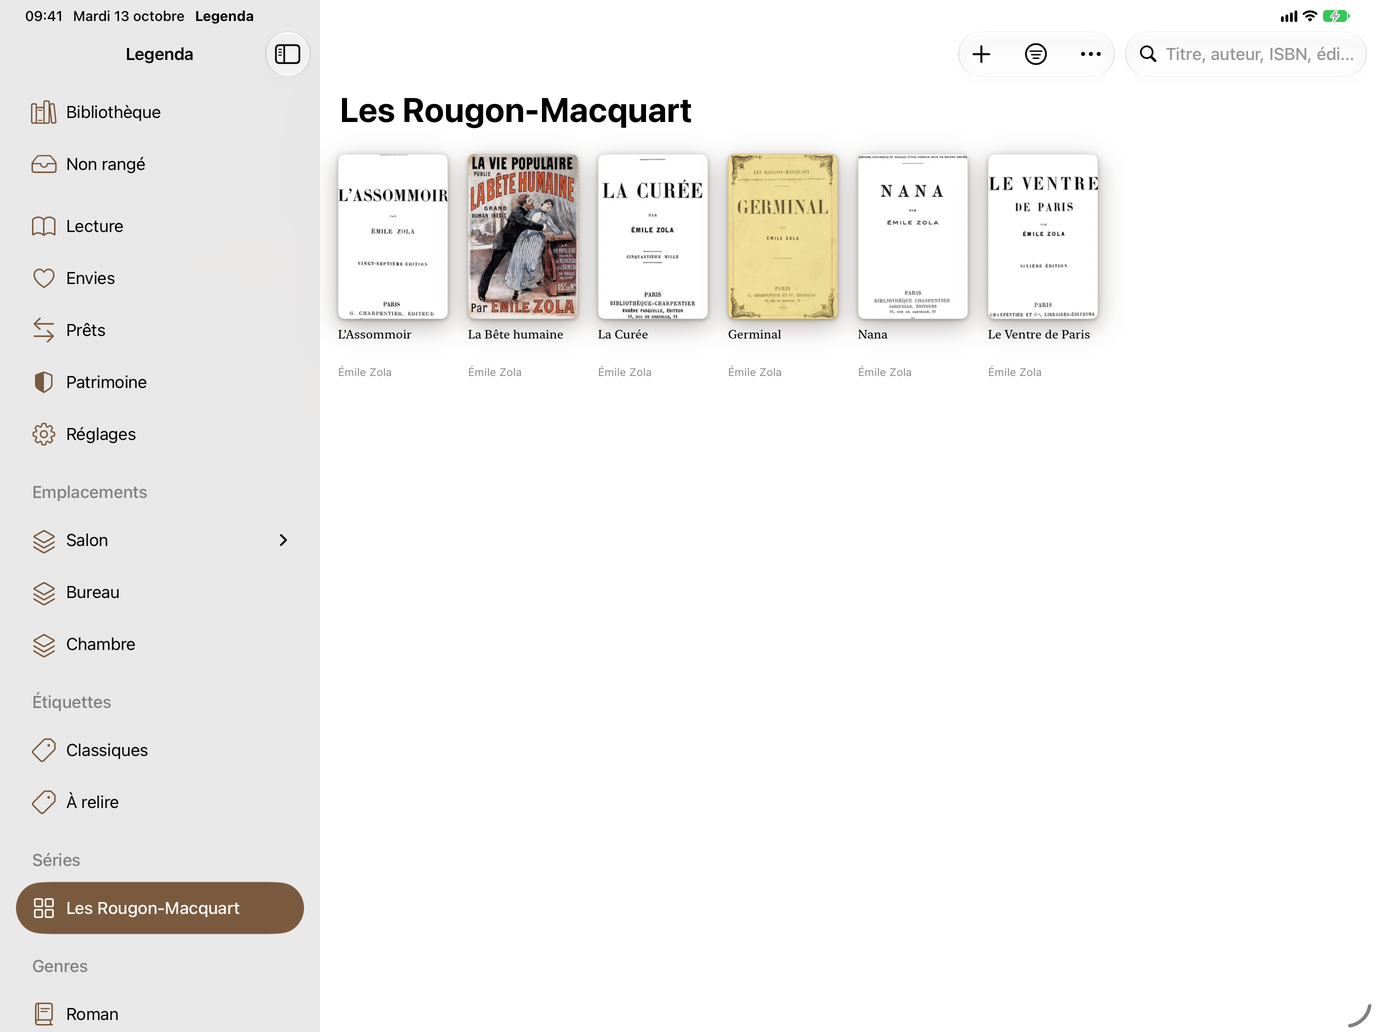1376x1032 pixels.
Task: Click Émile Zola under Le Ventre de Paris
Action: pyautogui.click(x=1015, y=372)
